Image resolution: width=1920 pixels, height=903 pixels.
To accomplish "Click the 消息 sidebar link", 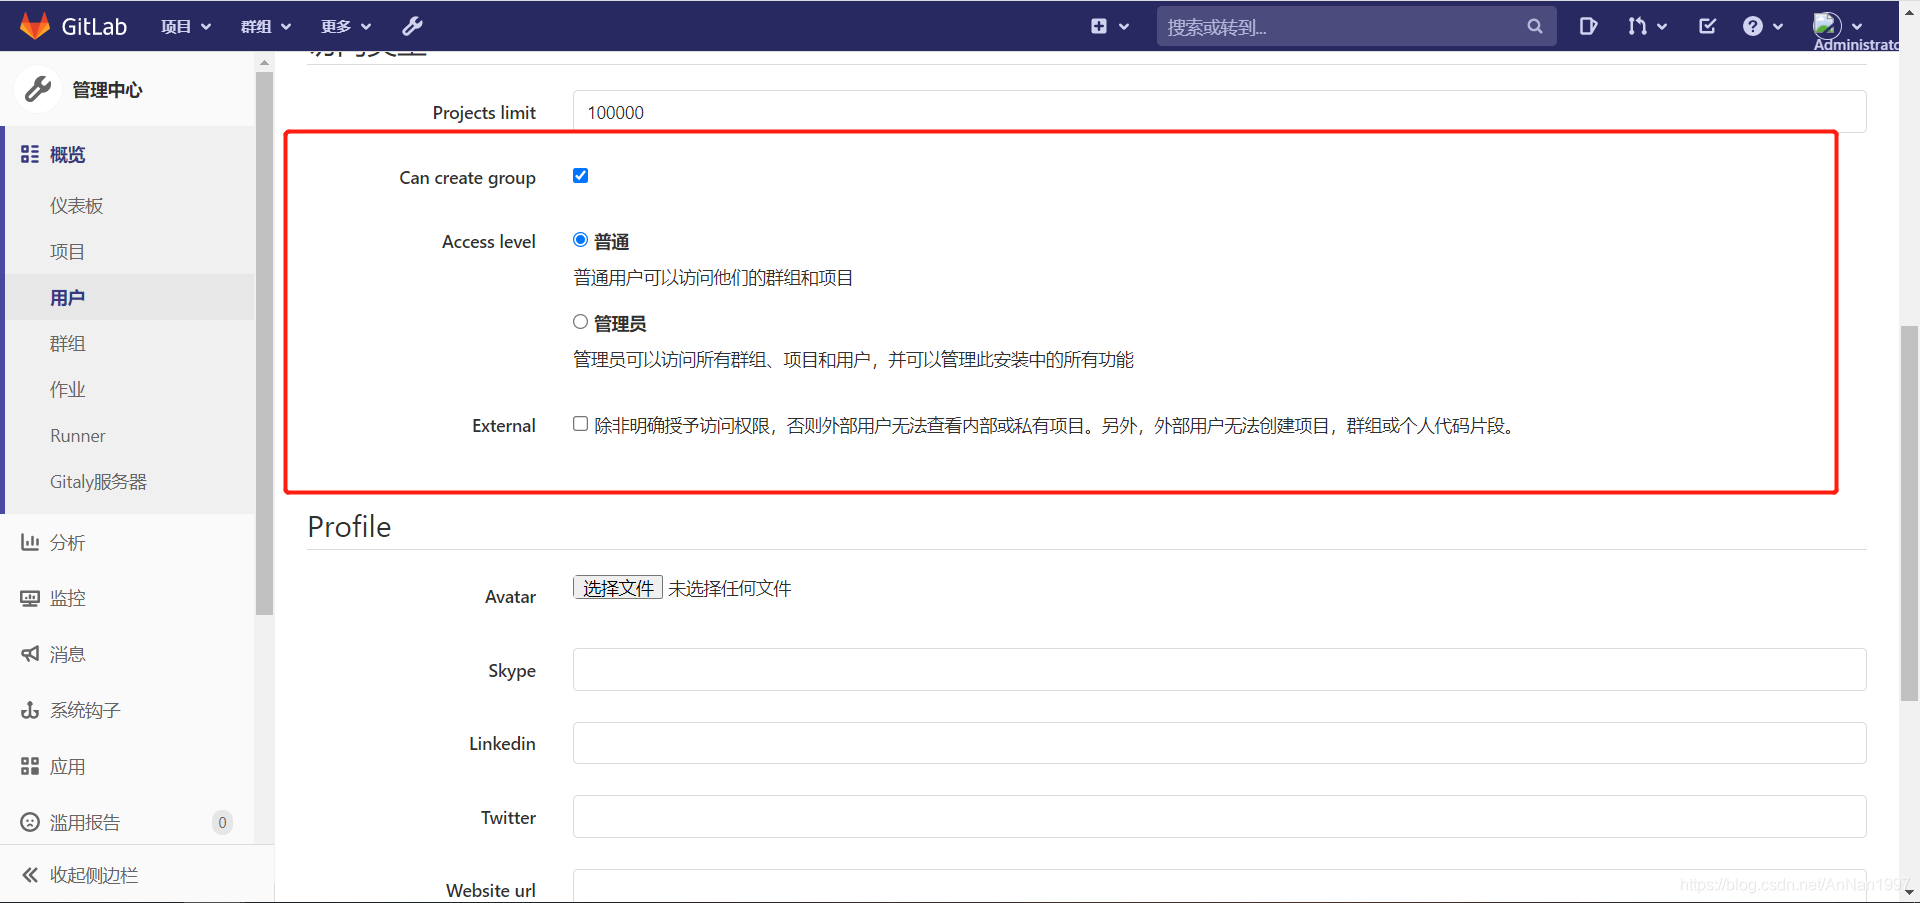I will point(67,654).
